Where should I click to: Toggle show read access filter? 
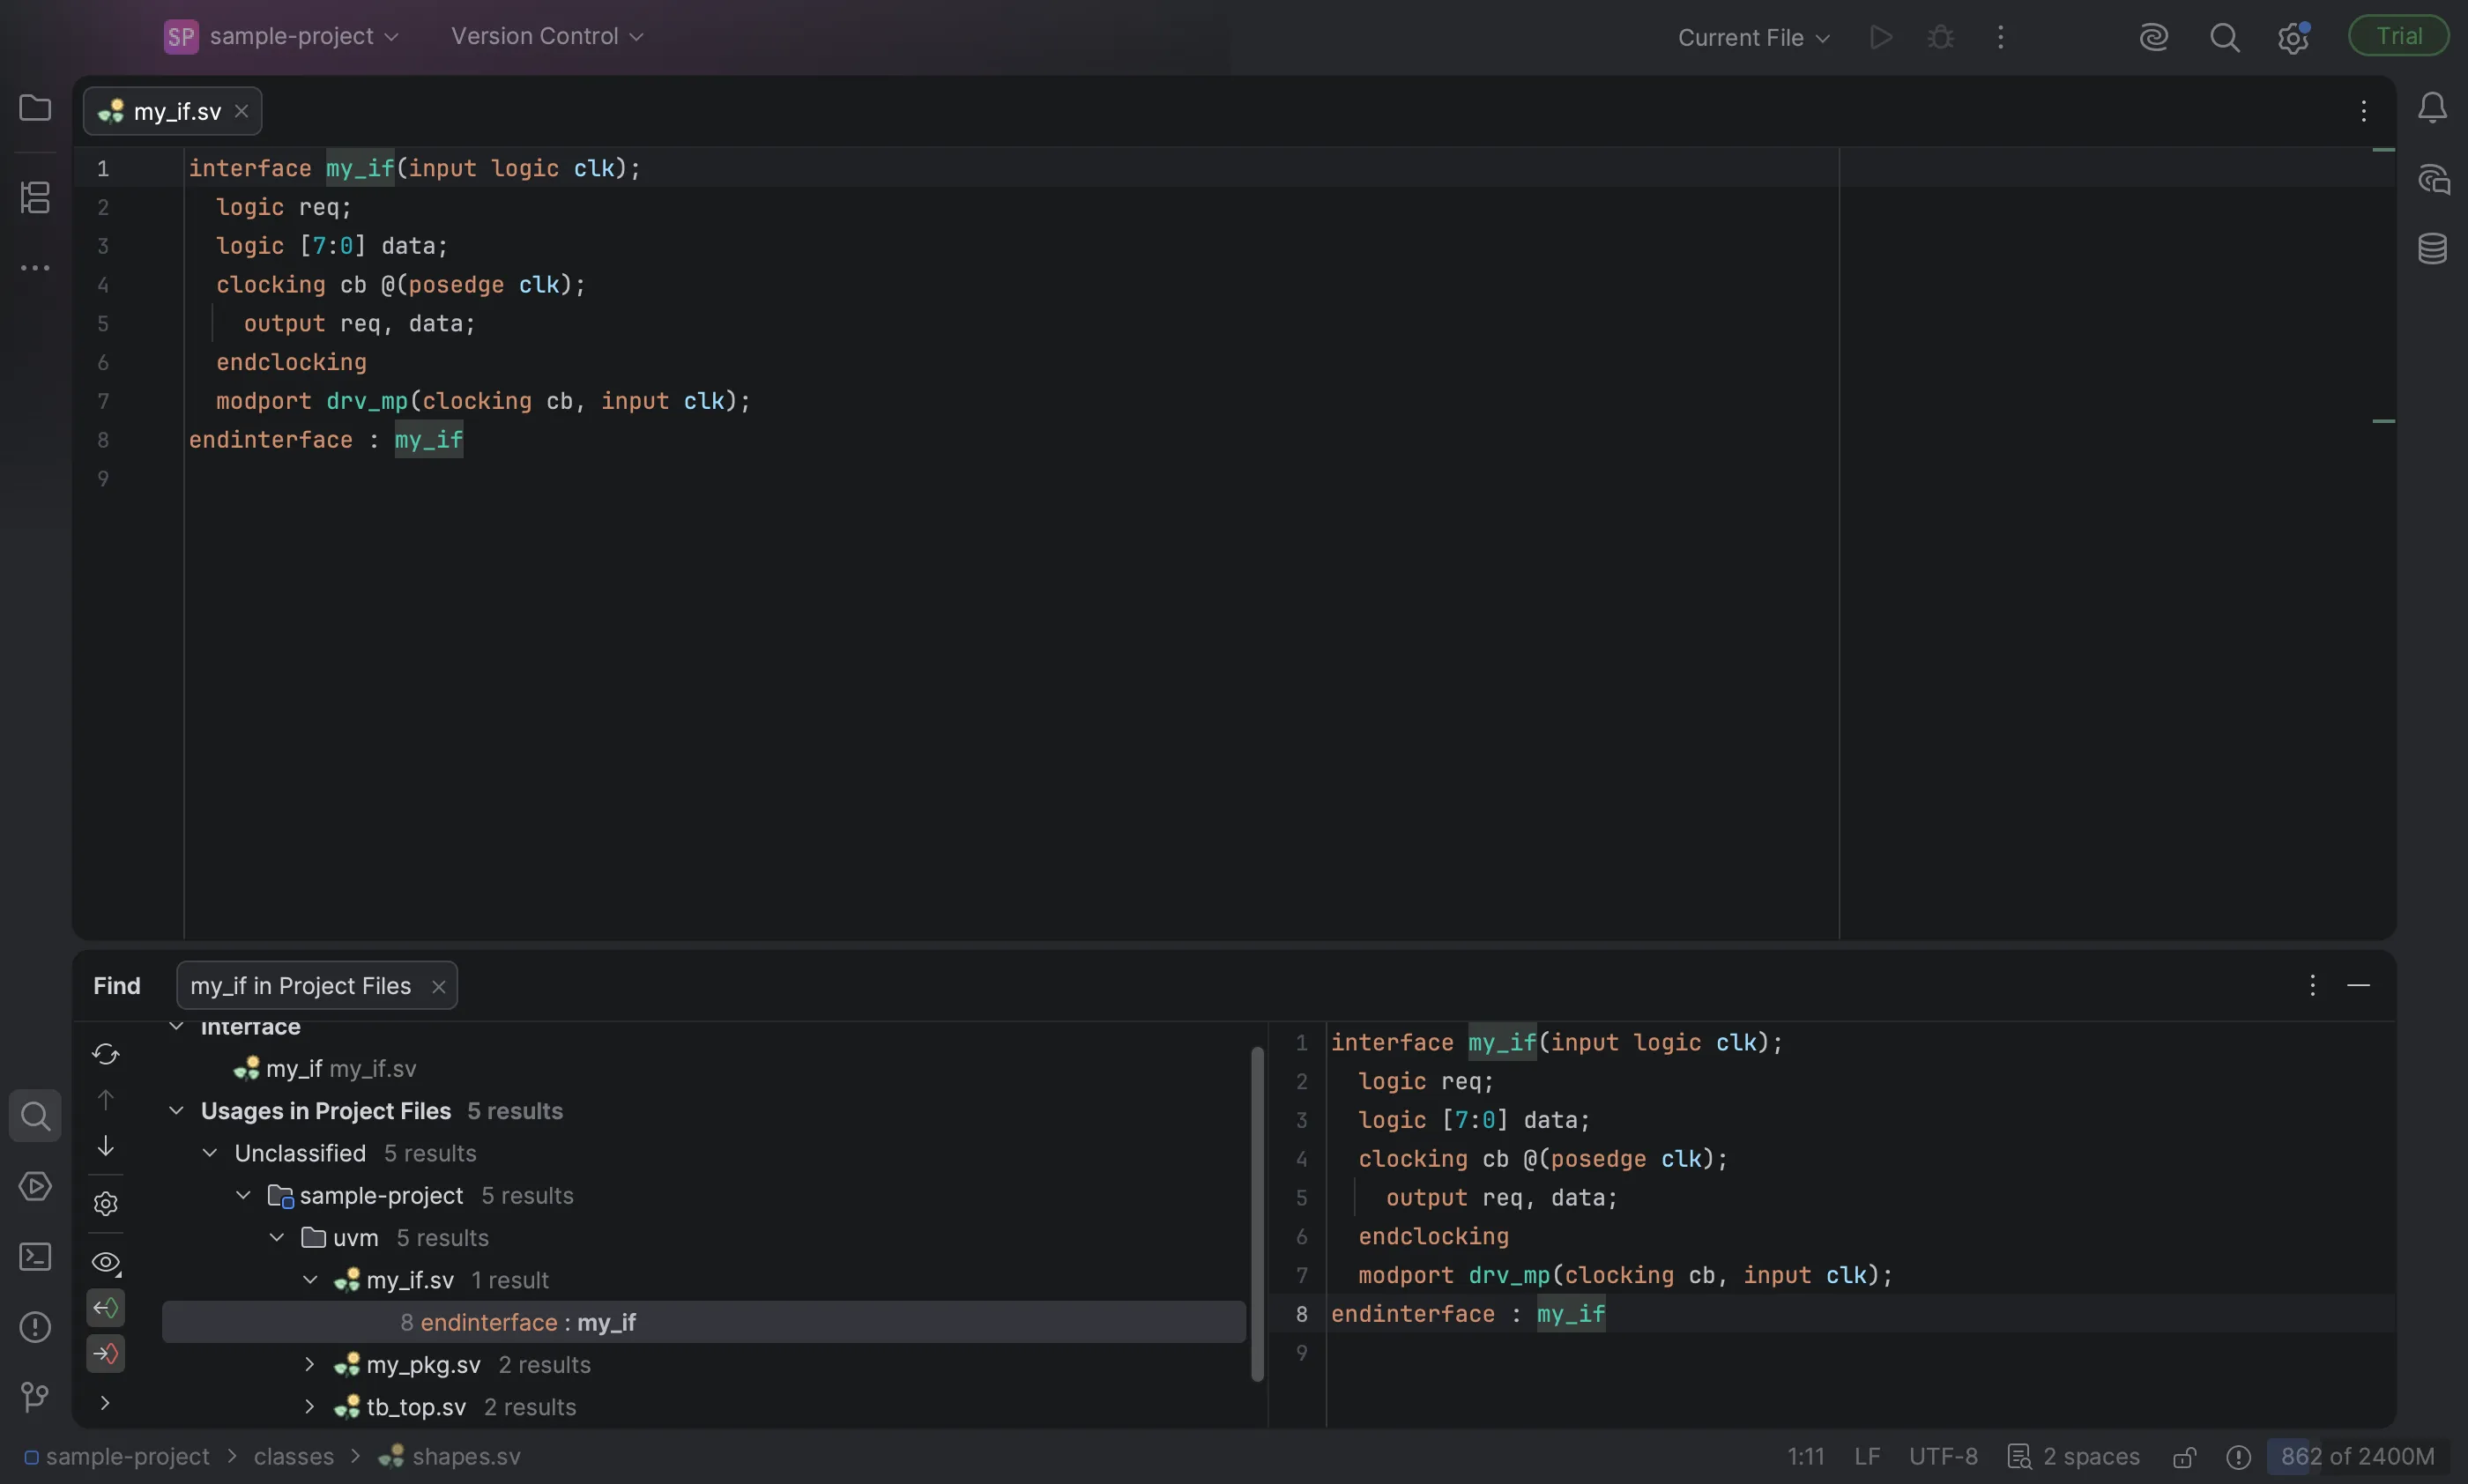[x=105, y=1308]
